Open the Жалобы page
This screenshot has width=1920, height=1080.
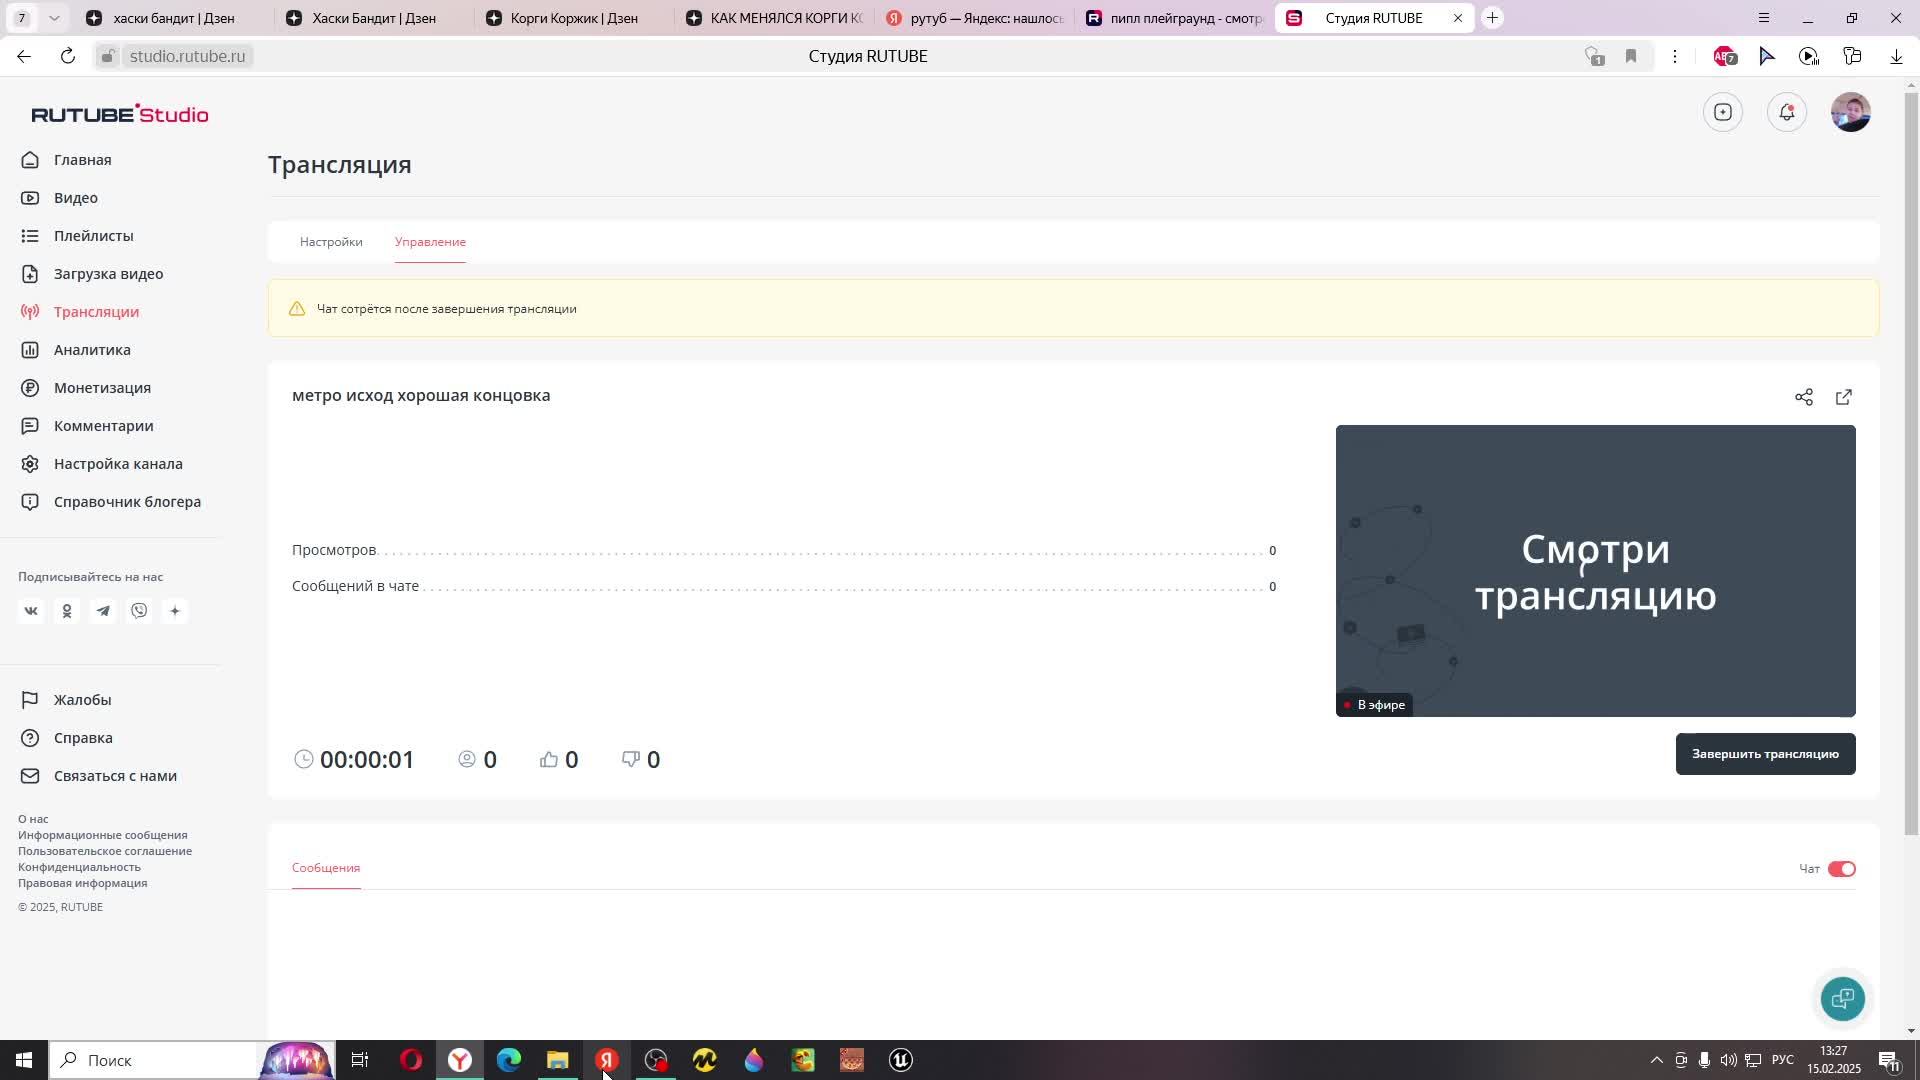[x=82, y=700]
